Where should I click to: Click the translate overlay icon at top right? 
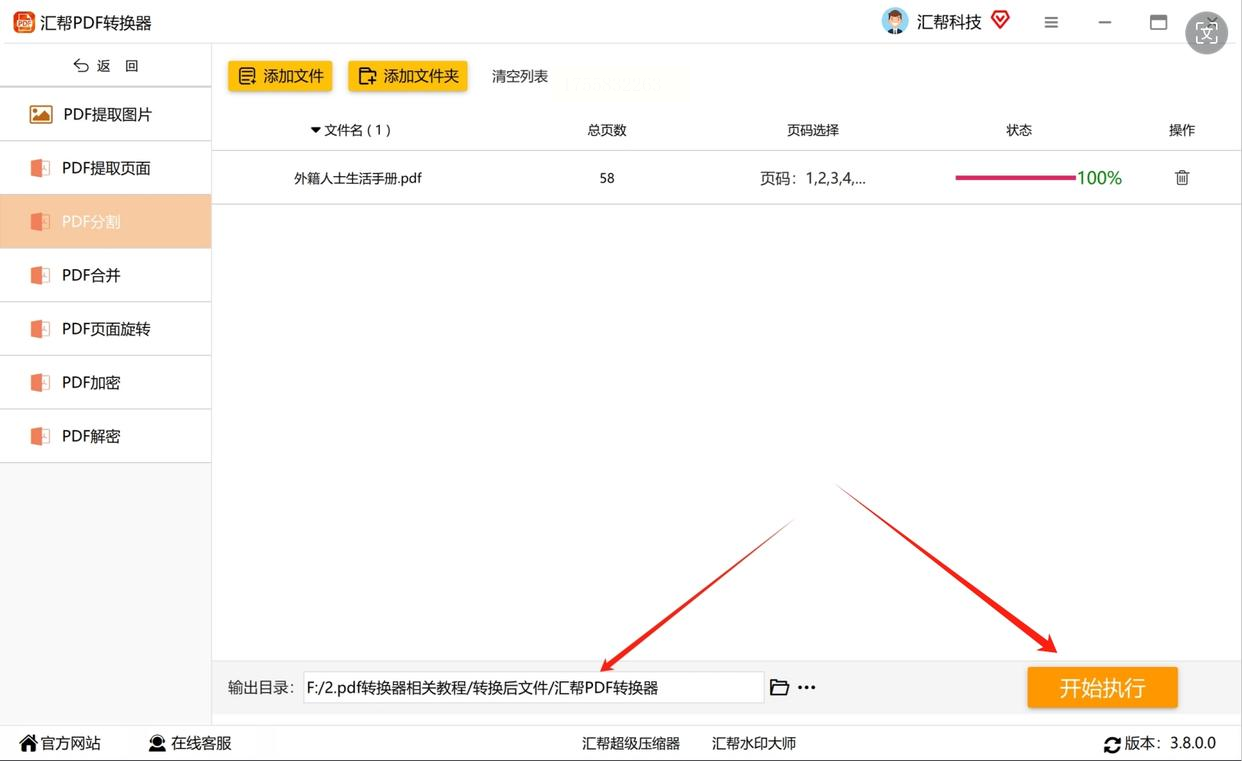[x=1206, y=33]
